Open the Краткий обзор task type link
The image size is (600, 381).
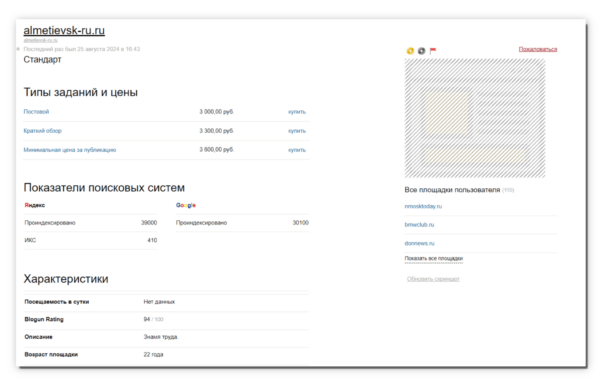pyautogui.click(x=42, y=131)
